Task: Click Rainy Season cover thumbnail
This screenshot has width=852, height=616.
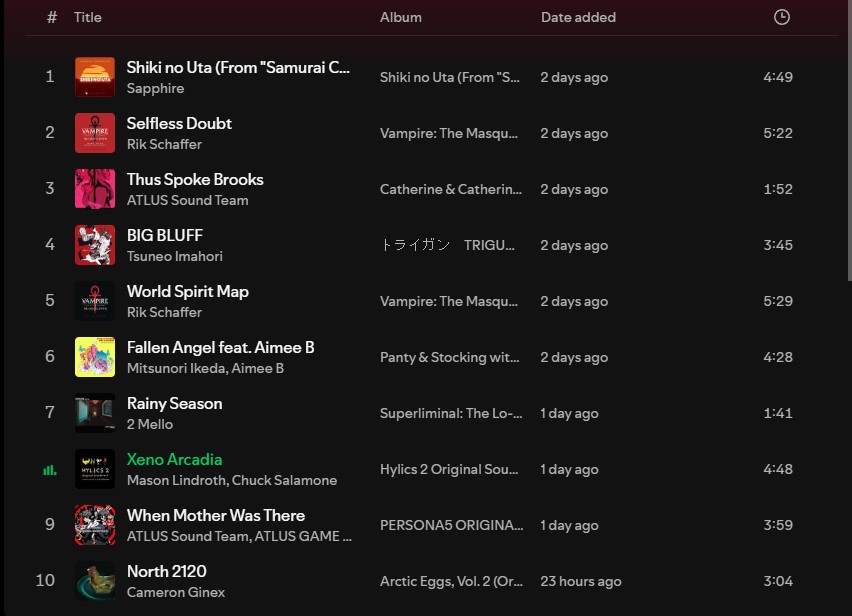Action: click(x=95, y=412)
